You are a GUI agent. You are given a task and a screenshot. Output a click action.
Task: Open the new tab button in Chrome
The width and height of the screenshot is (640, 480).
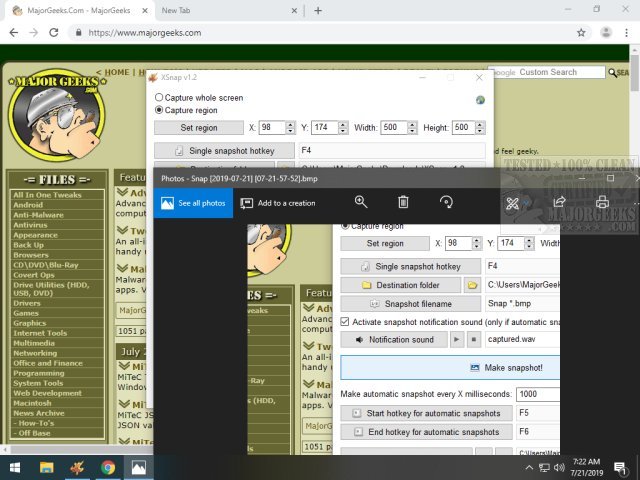pyautogui.click(x=318, y=11)
